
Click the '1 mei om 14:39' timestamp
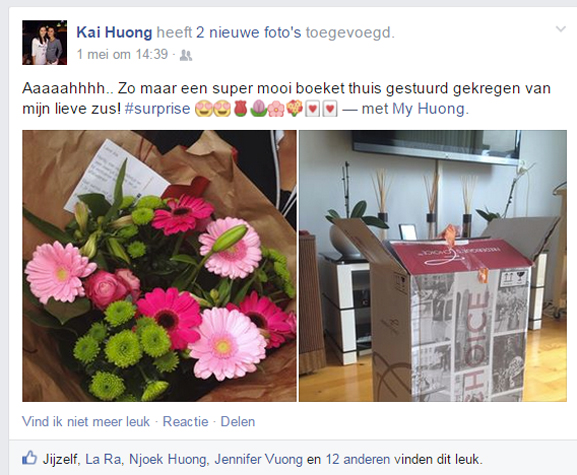(x=122, y=54)
